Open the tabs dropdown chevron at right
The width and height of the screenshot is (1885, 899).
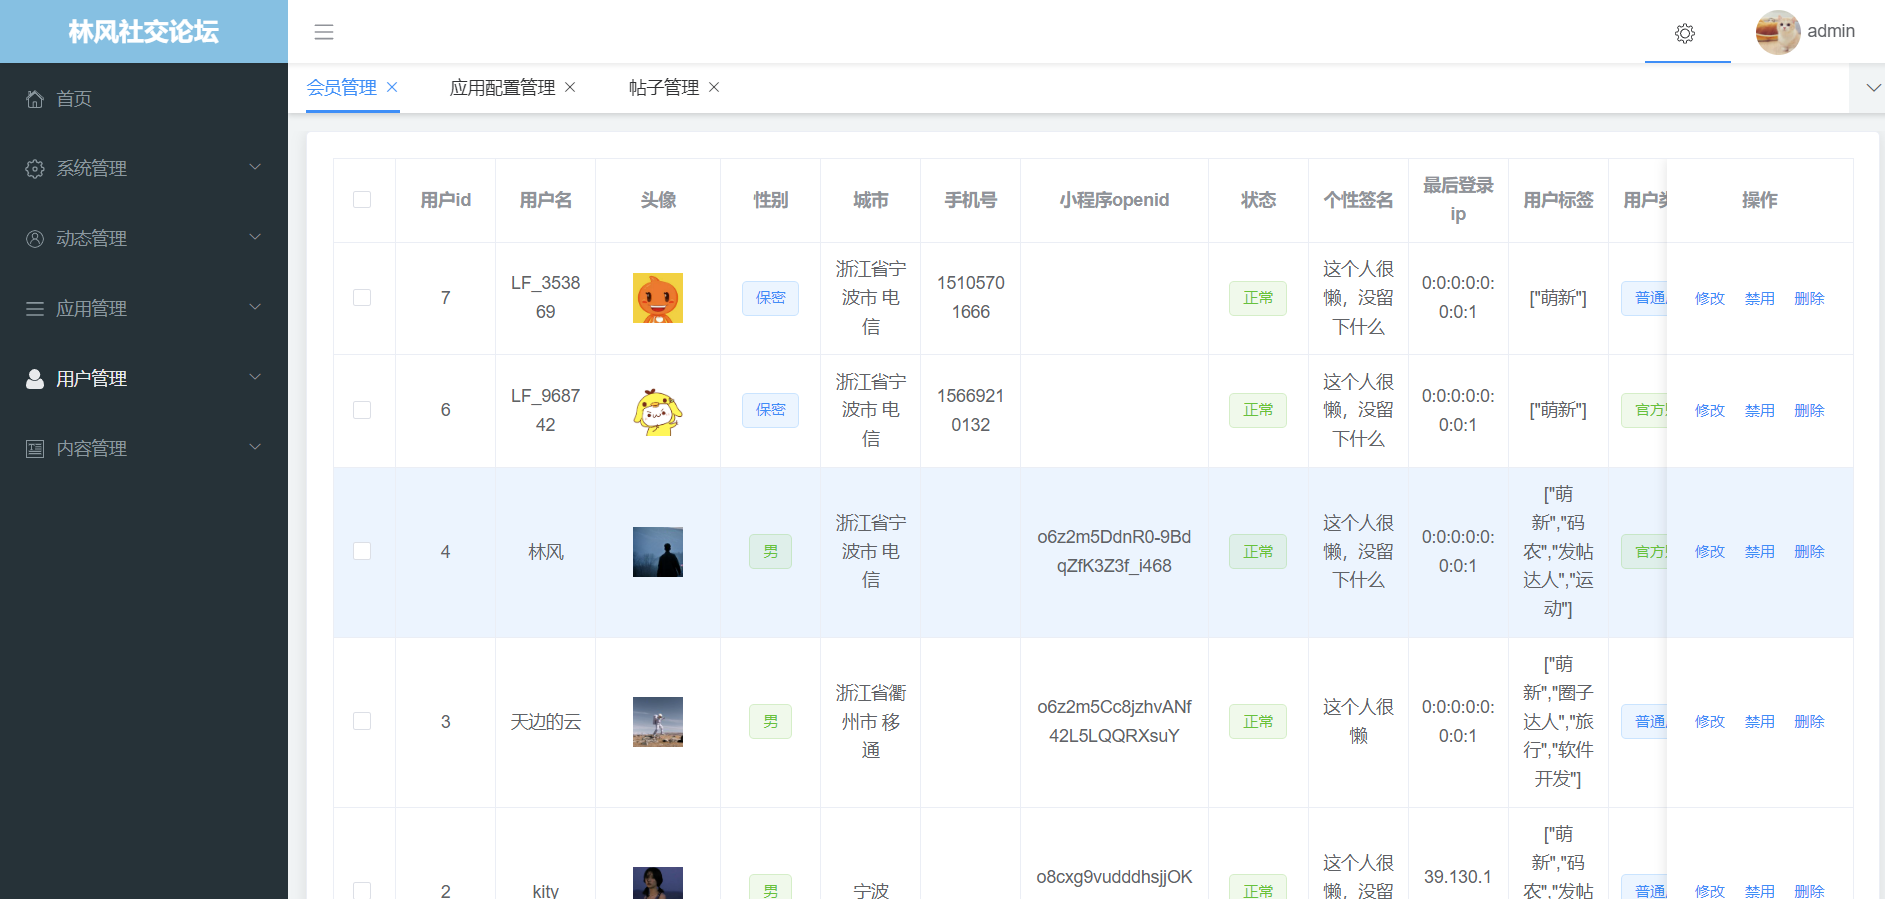[1873, 88]
